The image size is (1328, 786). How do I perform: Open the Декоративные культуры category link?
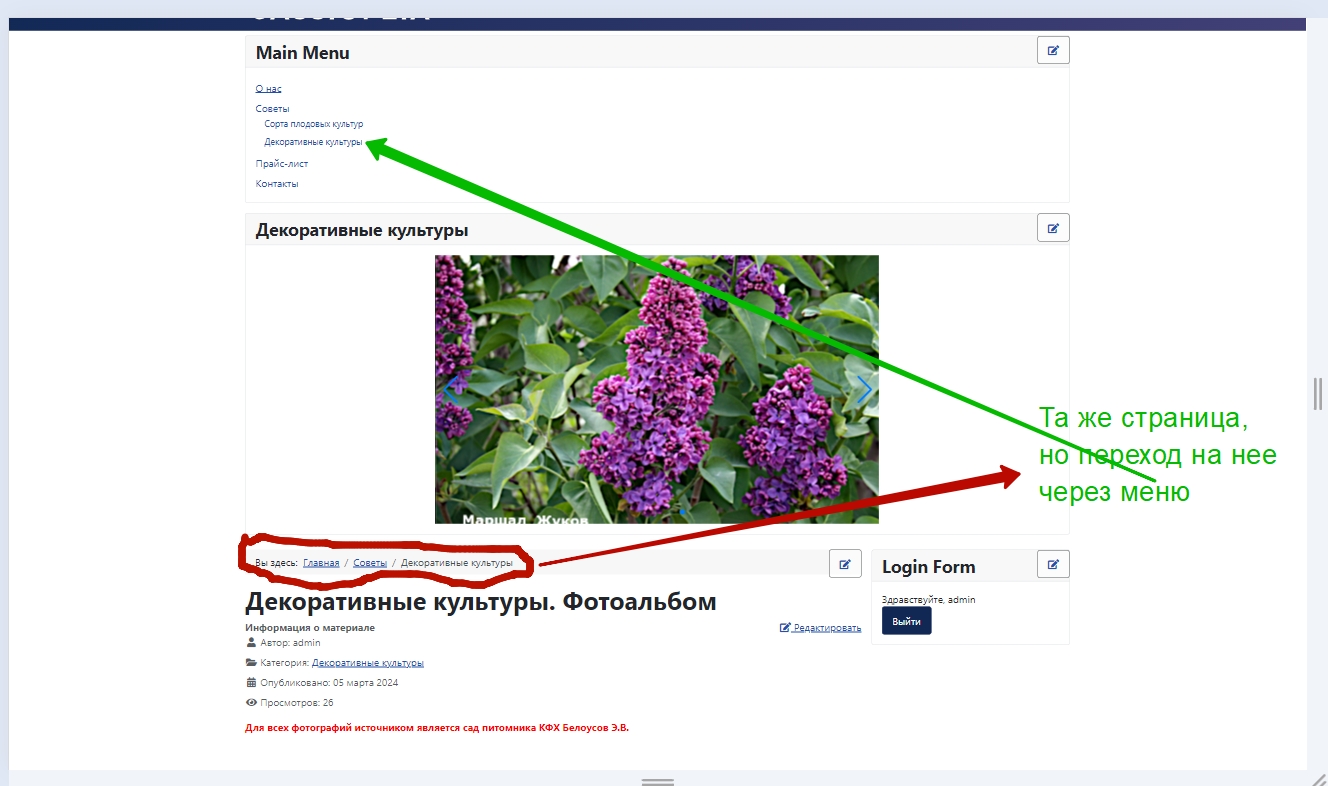tap(367, 663)
